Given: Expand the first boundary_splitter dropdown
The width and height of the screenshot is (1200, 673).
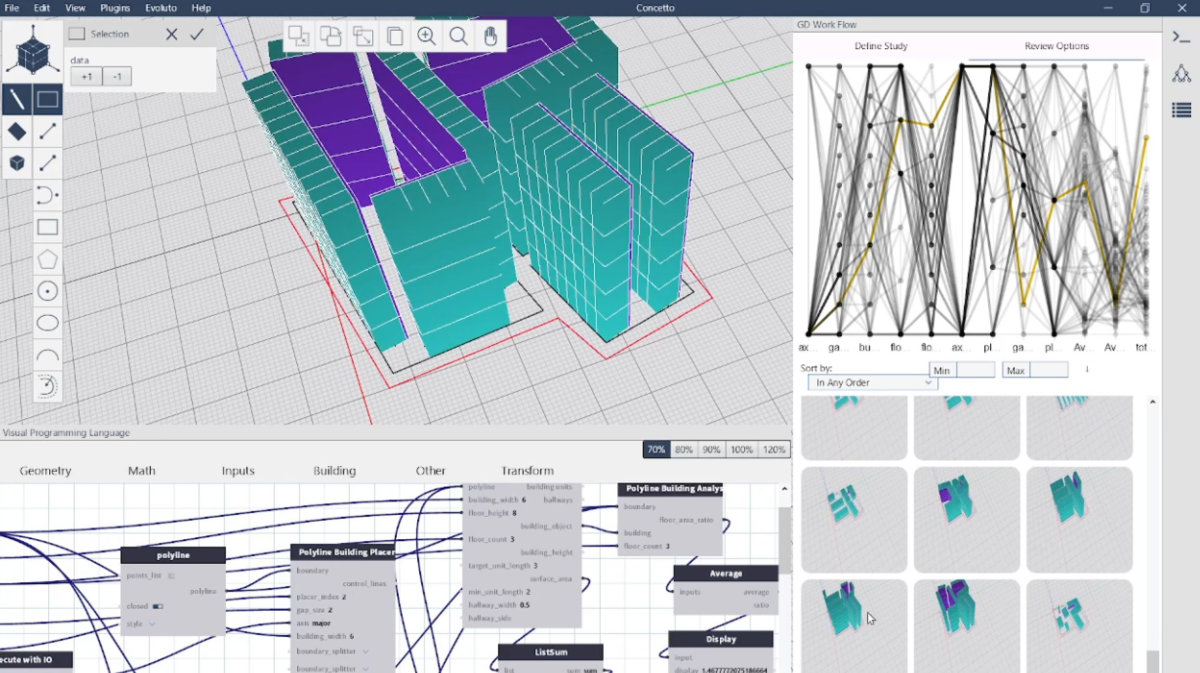Looking at the screenshot, I should tap(365, 652).
